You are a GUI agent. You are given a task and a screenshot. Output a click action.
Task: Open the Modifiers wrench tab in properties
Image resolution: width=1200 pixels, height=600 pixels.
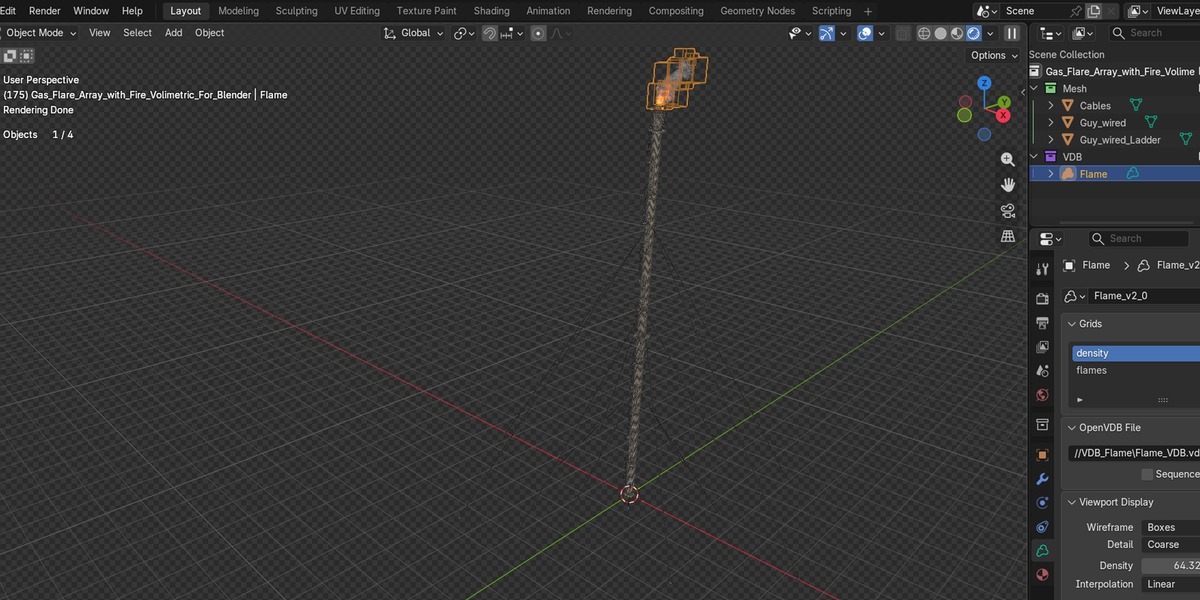[1042, 479]
